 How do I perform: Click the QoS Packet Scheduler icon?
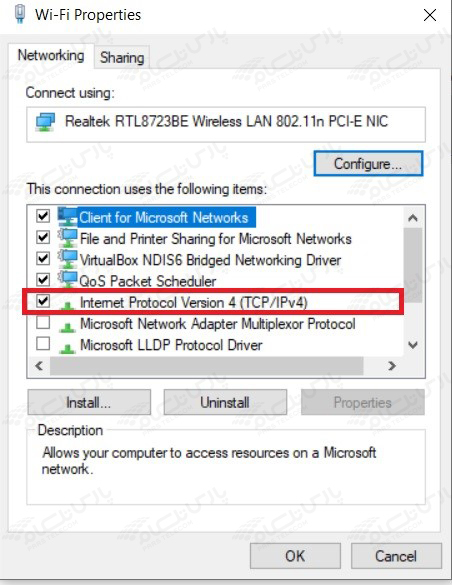pyautogui.click(x=68, y=280)
